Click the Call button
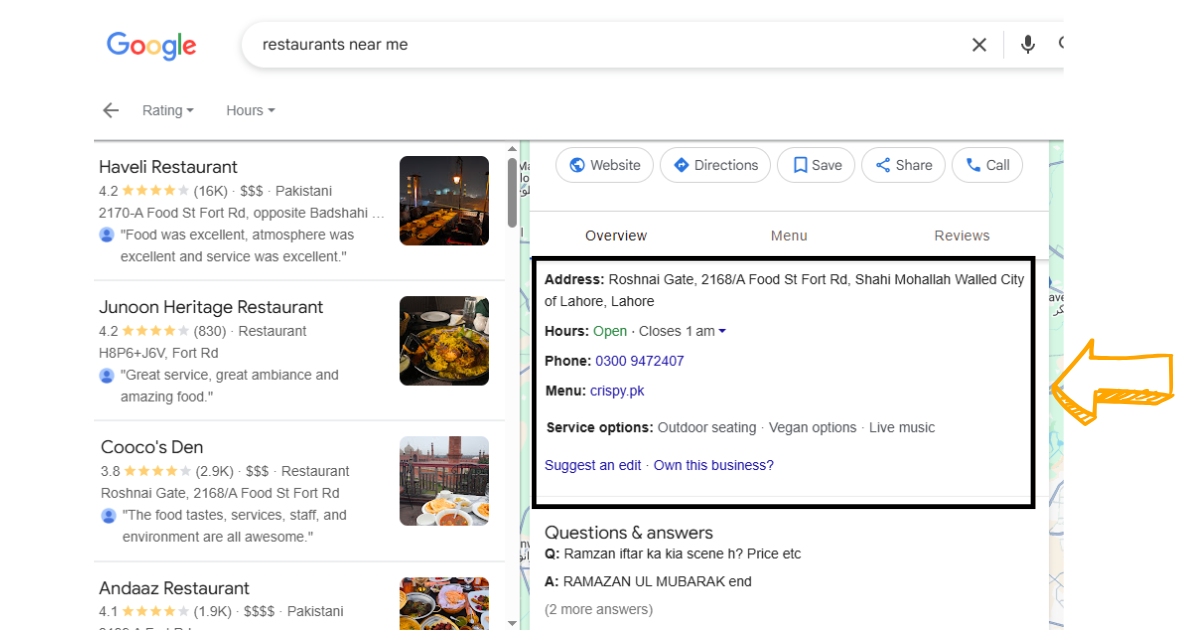 (x=987, y=165)
